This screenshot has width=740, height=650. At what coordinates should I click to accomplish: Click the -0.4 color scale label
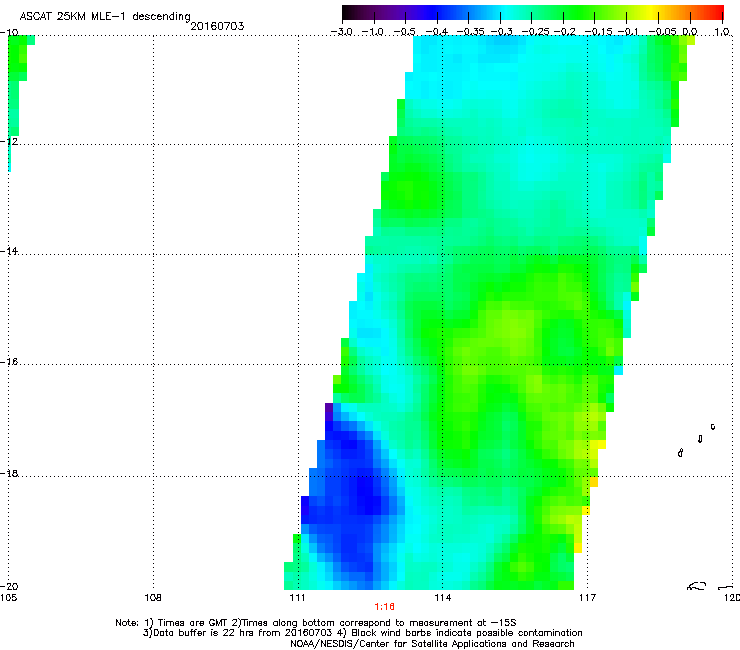(437, 32)
